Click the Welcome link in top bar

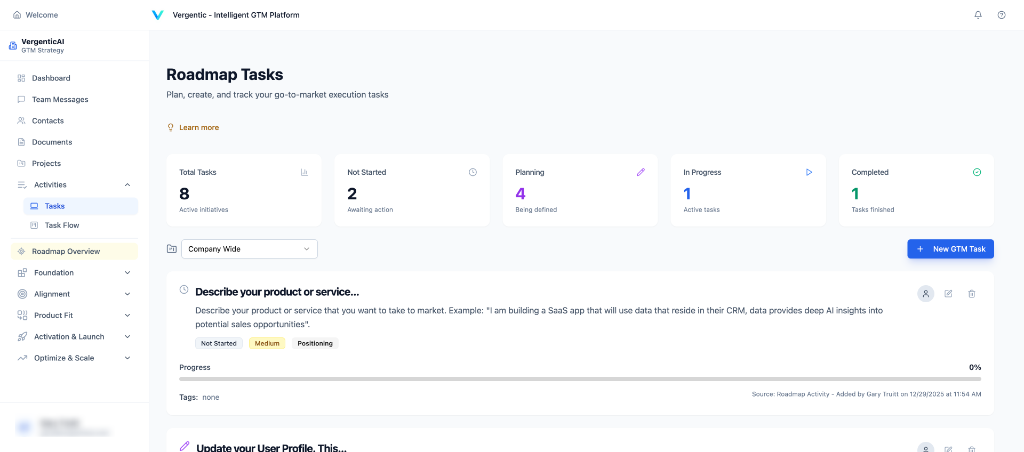coord(42,14)
